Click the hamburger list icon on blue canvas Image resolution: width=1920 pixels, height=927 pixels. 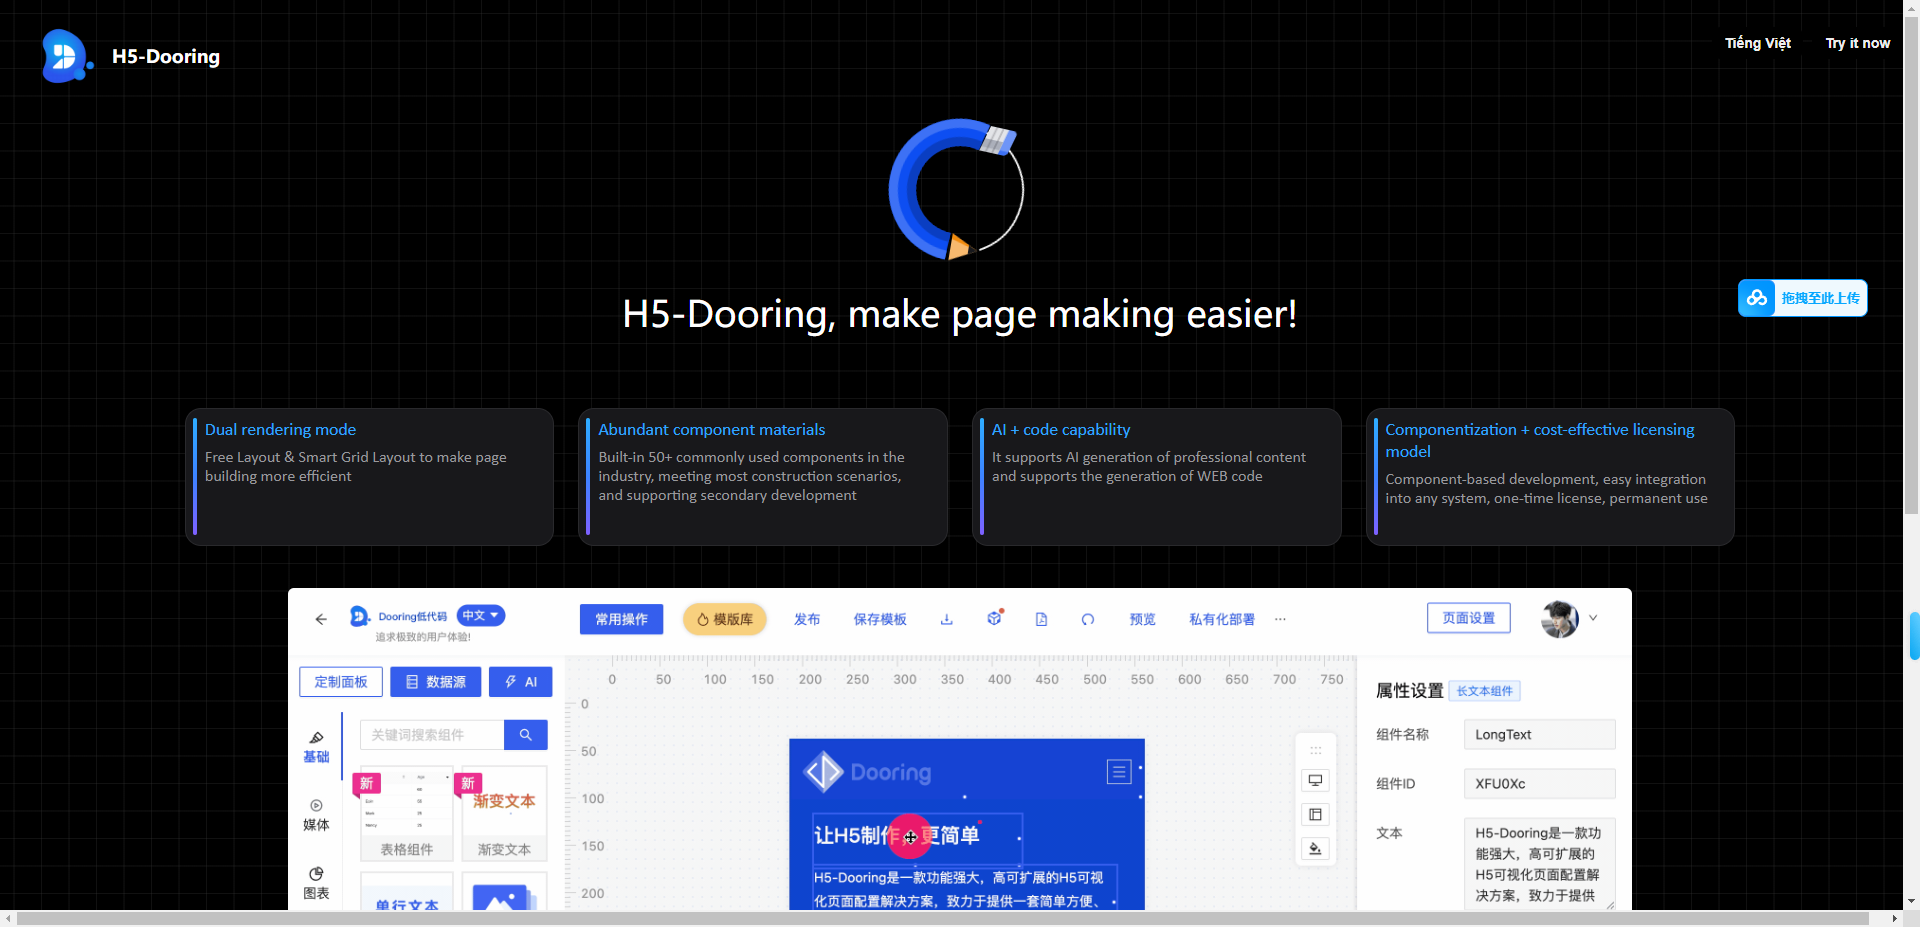point(1119,771)
